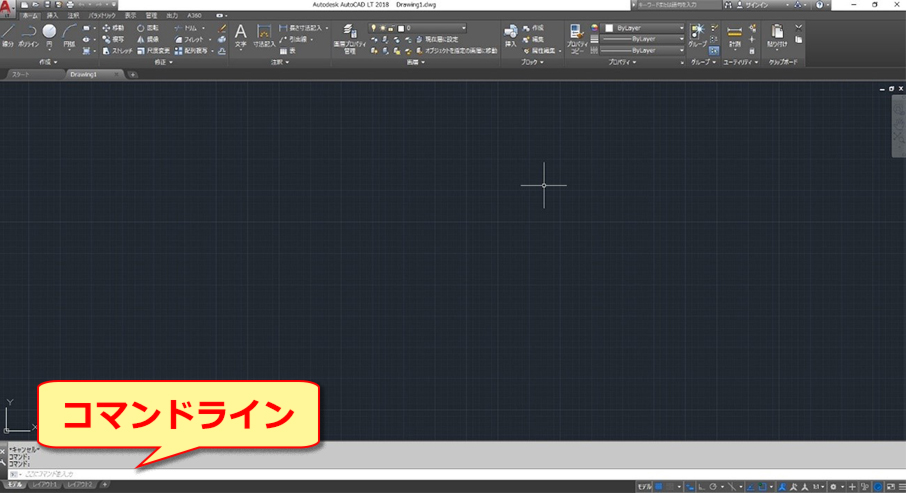Open the AutoCAD application menu button
Screen dimensions: 906x493
[6, 8]
